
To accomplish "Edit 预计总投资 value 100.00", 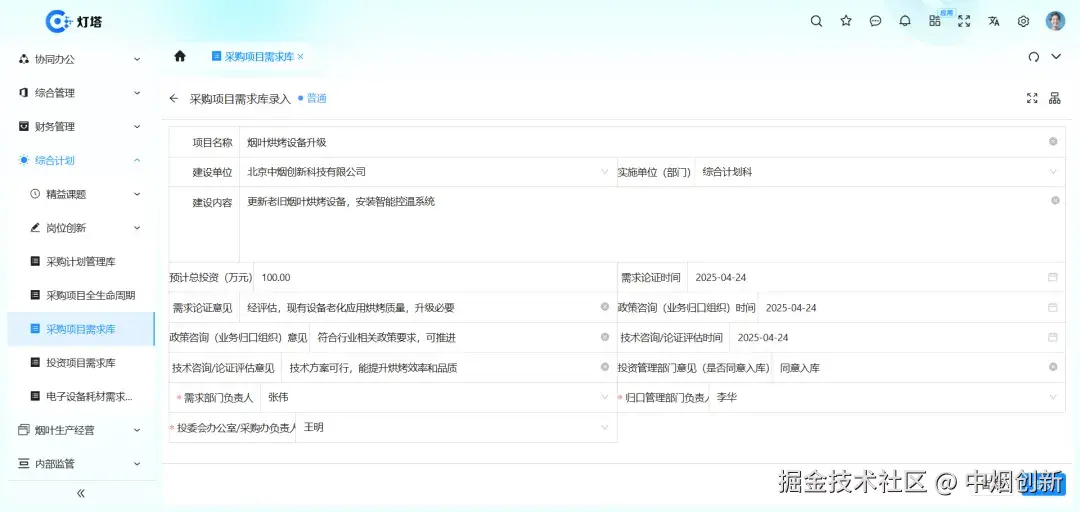I will (435, 278).
